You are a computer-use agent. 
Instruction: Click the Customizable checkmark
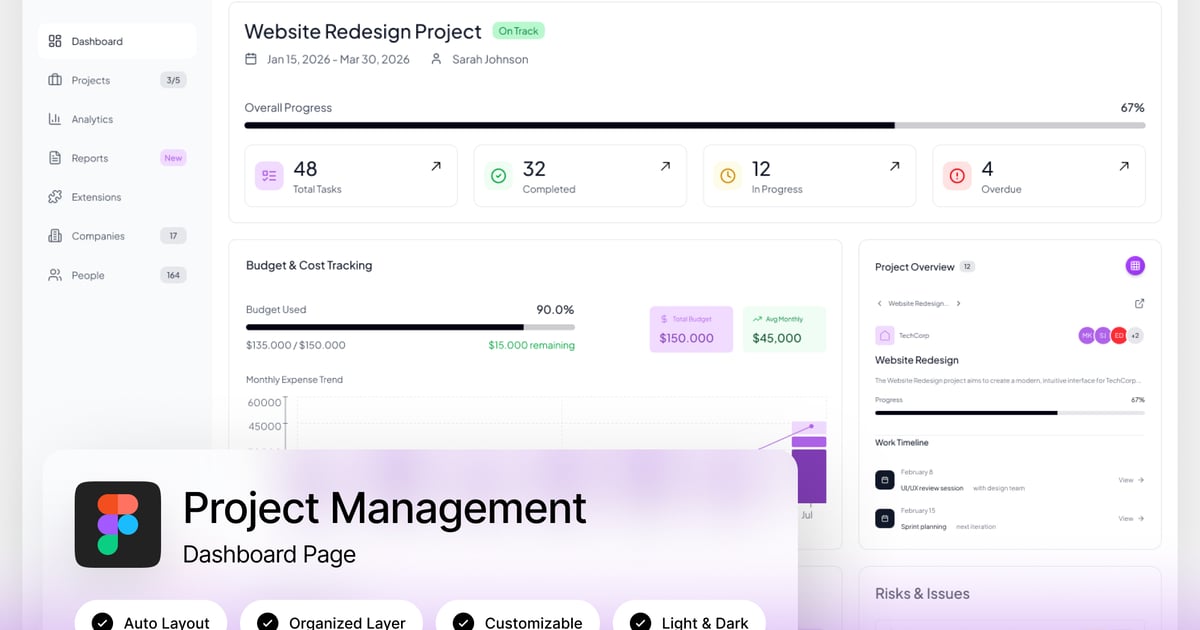[x=463, y=622]
